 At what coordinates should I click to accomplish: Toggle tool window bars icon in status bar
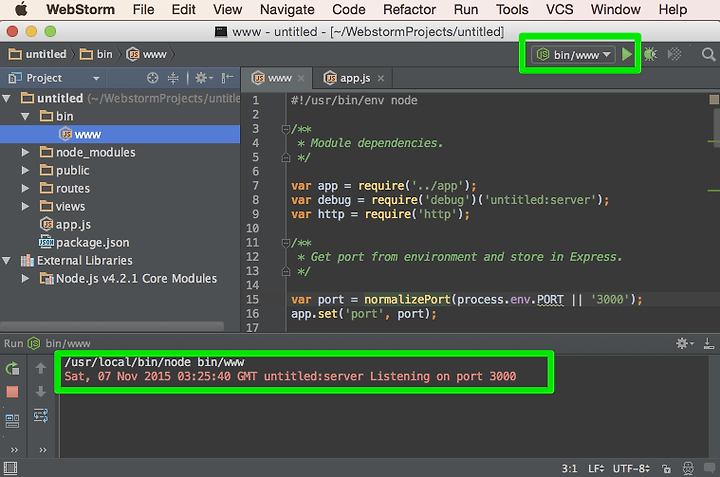point(10,468)
